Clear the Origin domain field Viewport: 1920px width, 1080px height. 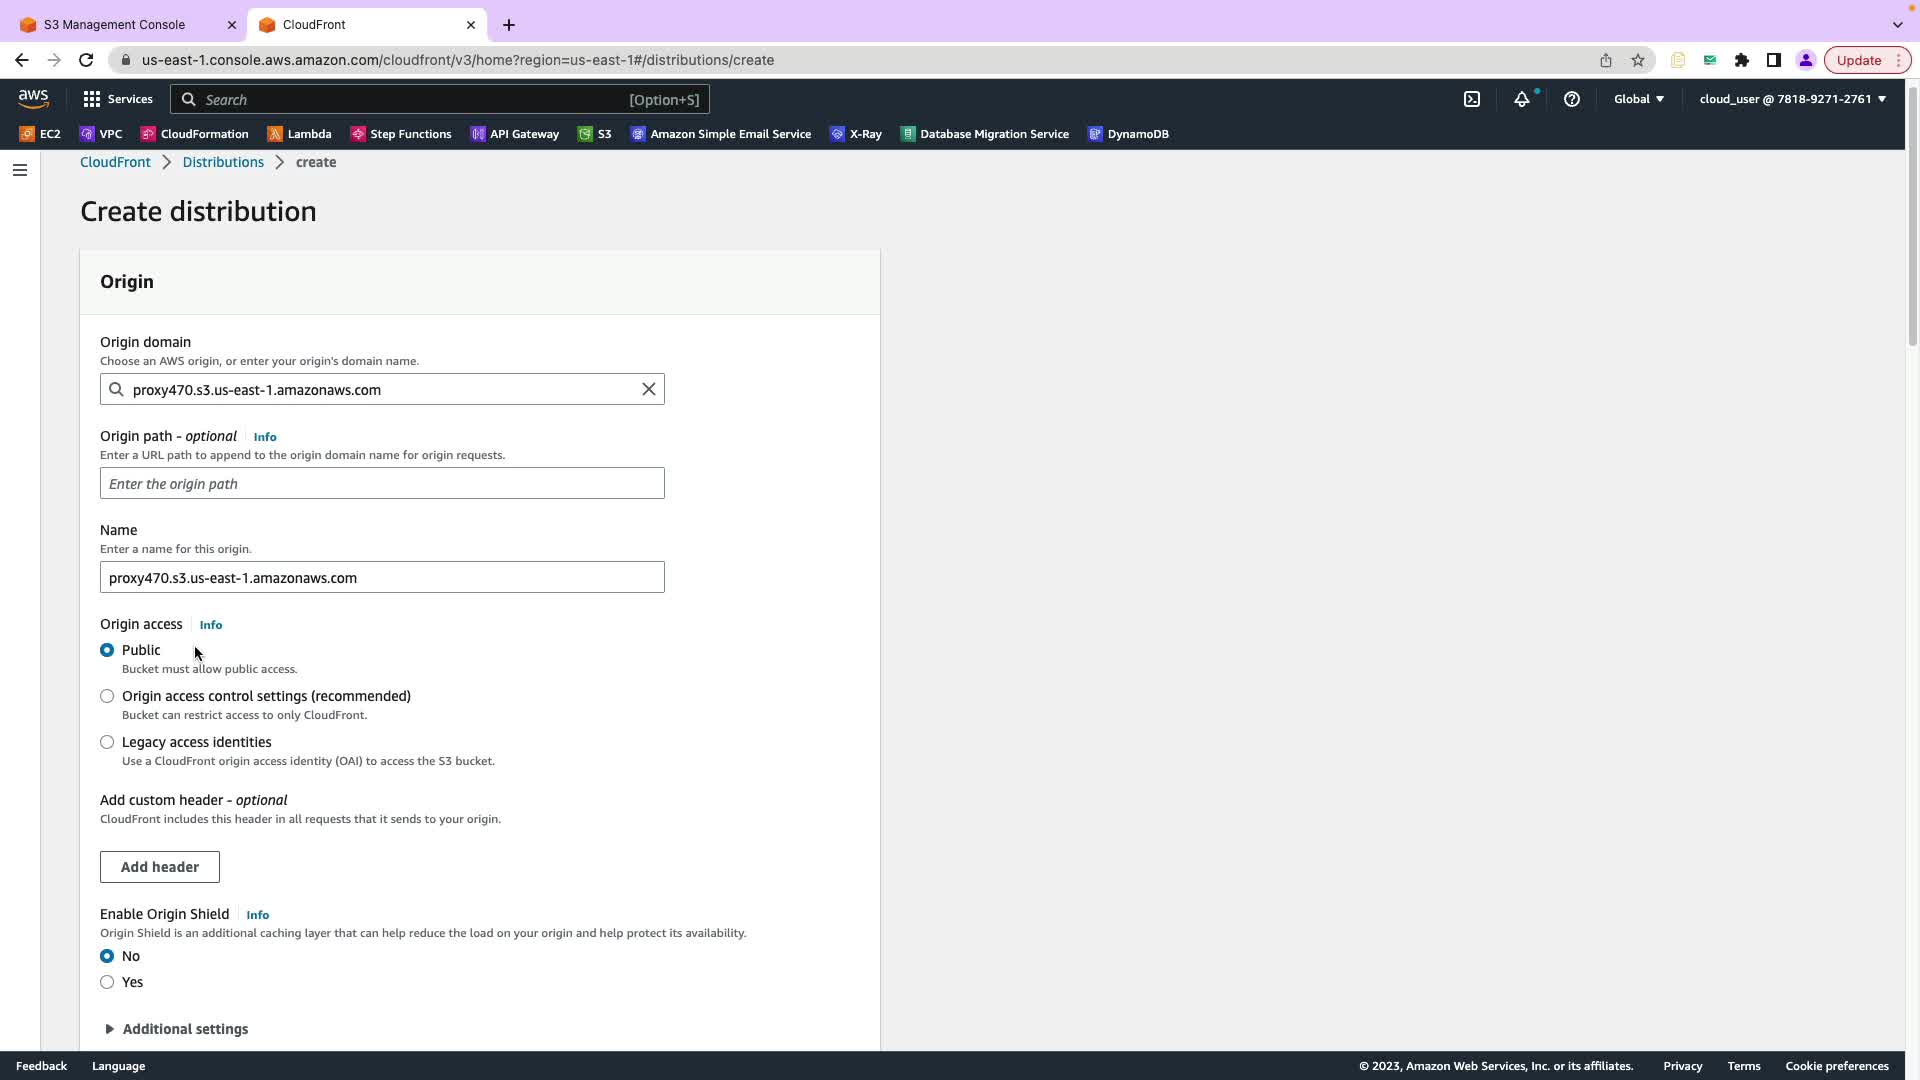pyautogui.click(x=649, y=389)
